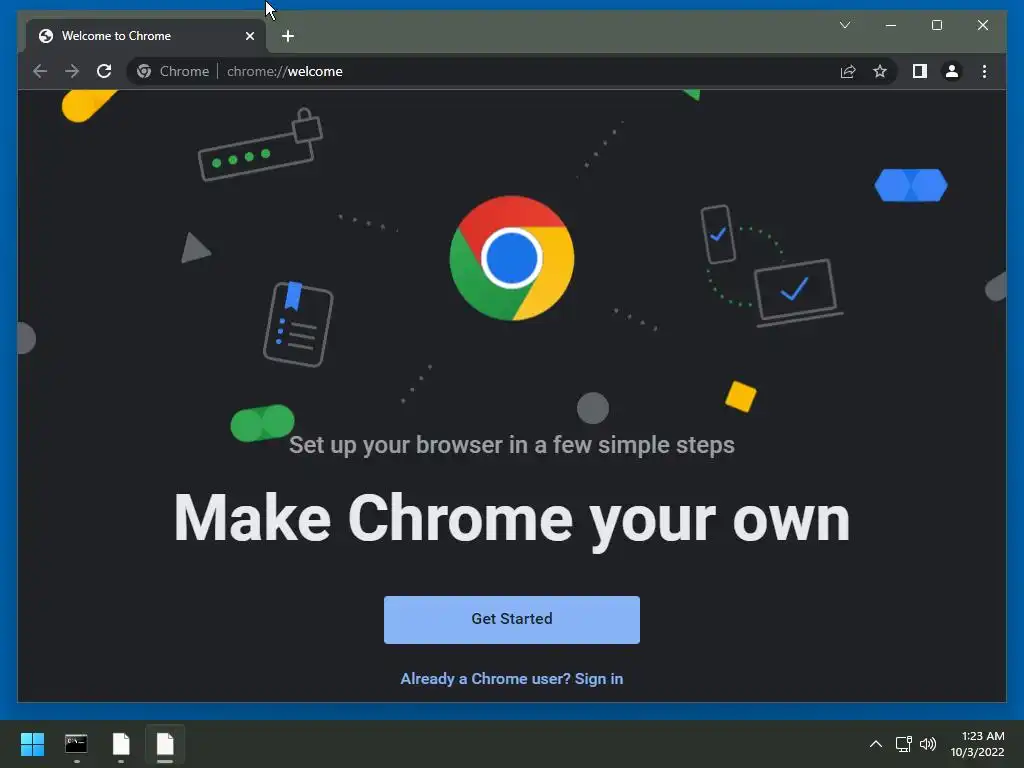Select the Welcome to Chrome tab
Viewport: 1024px width, 768px height.
[x=145, y=36]
